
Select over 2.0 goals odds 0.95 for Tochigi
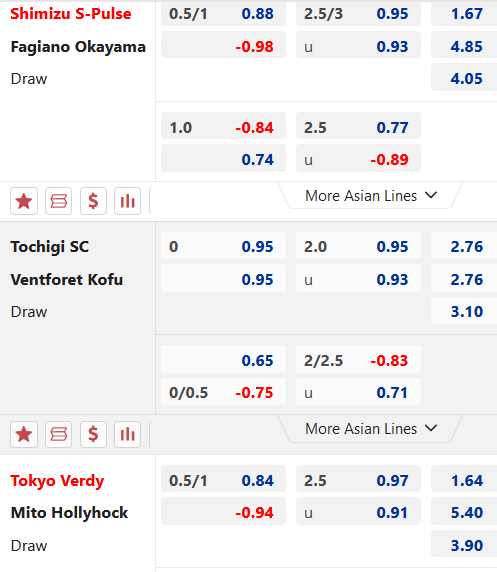(x=358, y=247)
